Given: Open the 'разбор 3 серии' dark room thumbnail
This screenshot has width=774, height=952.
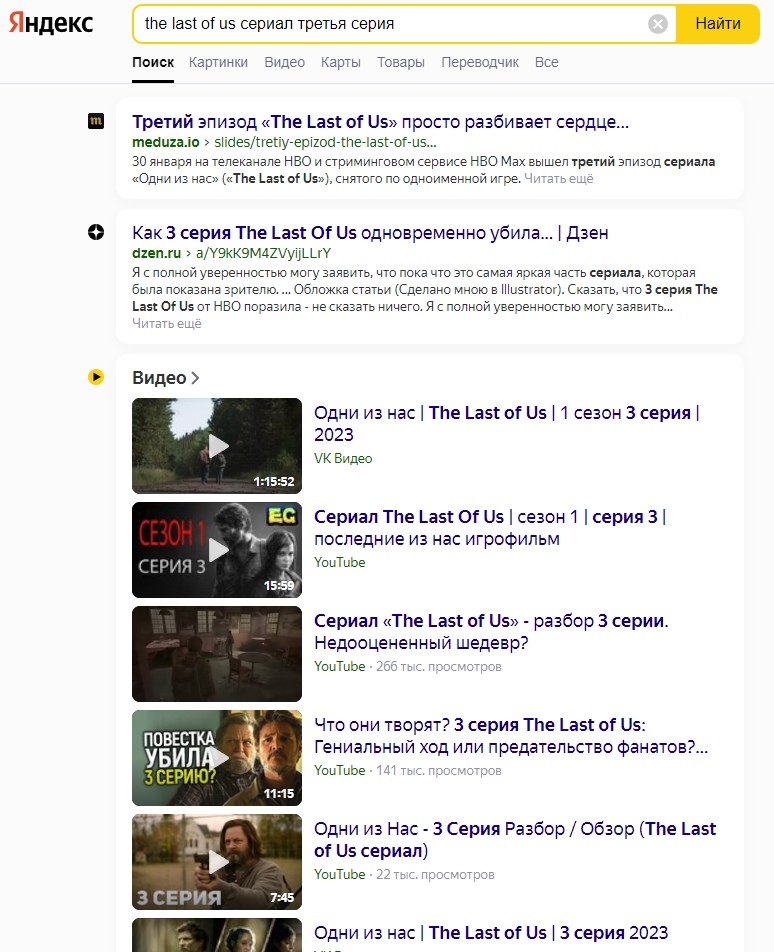Looking at the screenshot, I should point(217,654).
